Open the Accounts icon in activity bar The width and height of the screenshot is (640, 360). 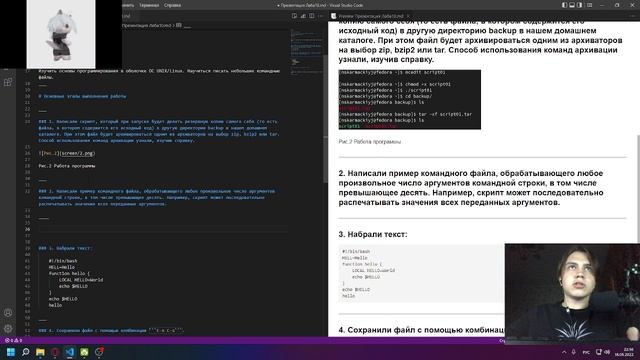[x=8, y=313]
